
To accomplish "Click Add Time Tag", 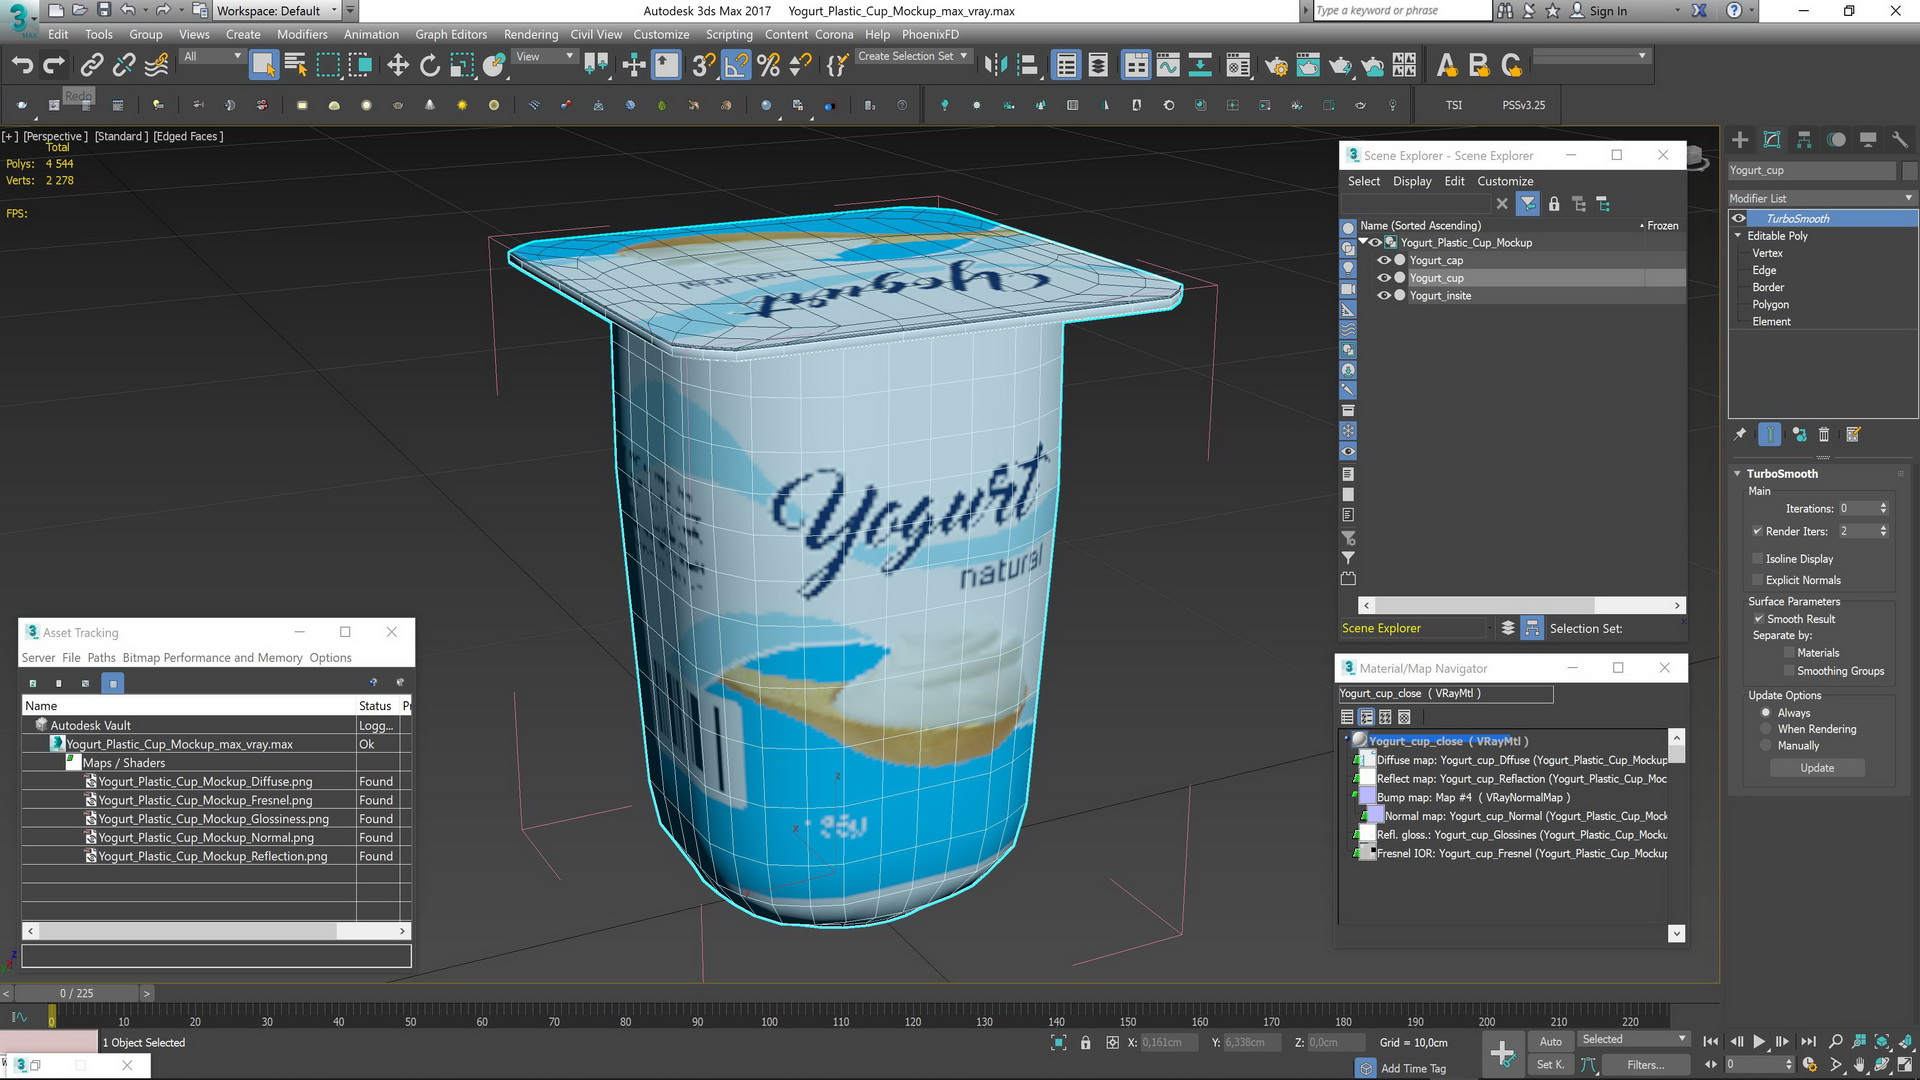I will (1413, 1068).
